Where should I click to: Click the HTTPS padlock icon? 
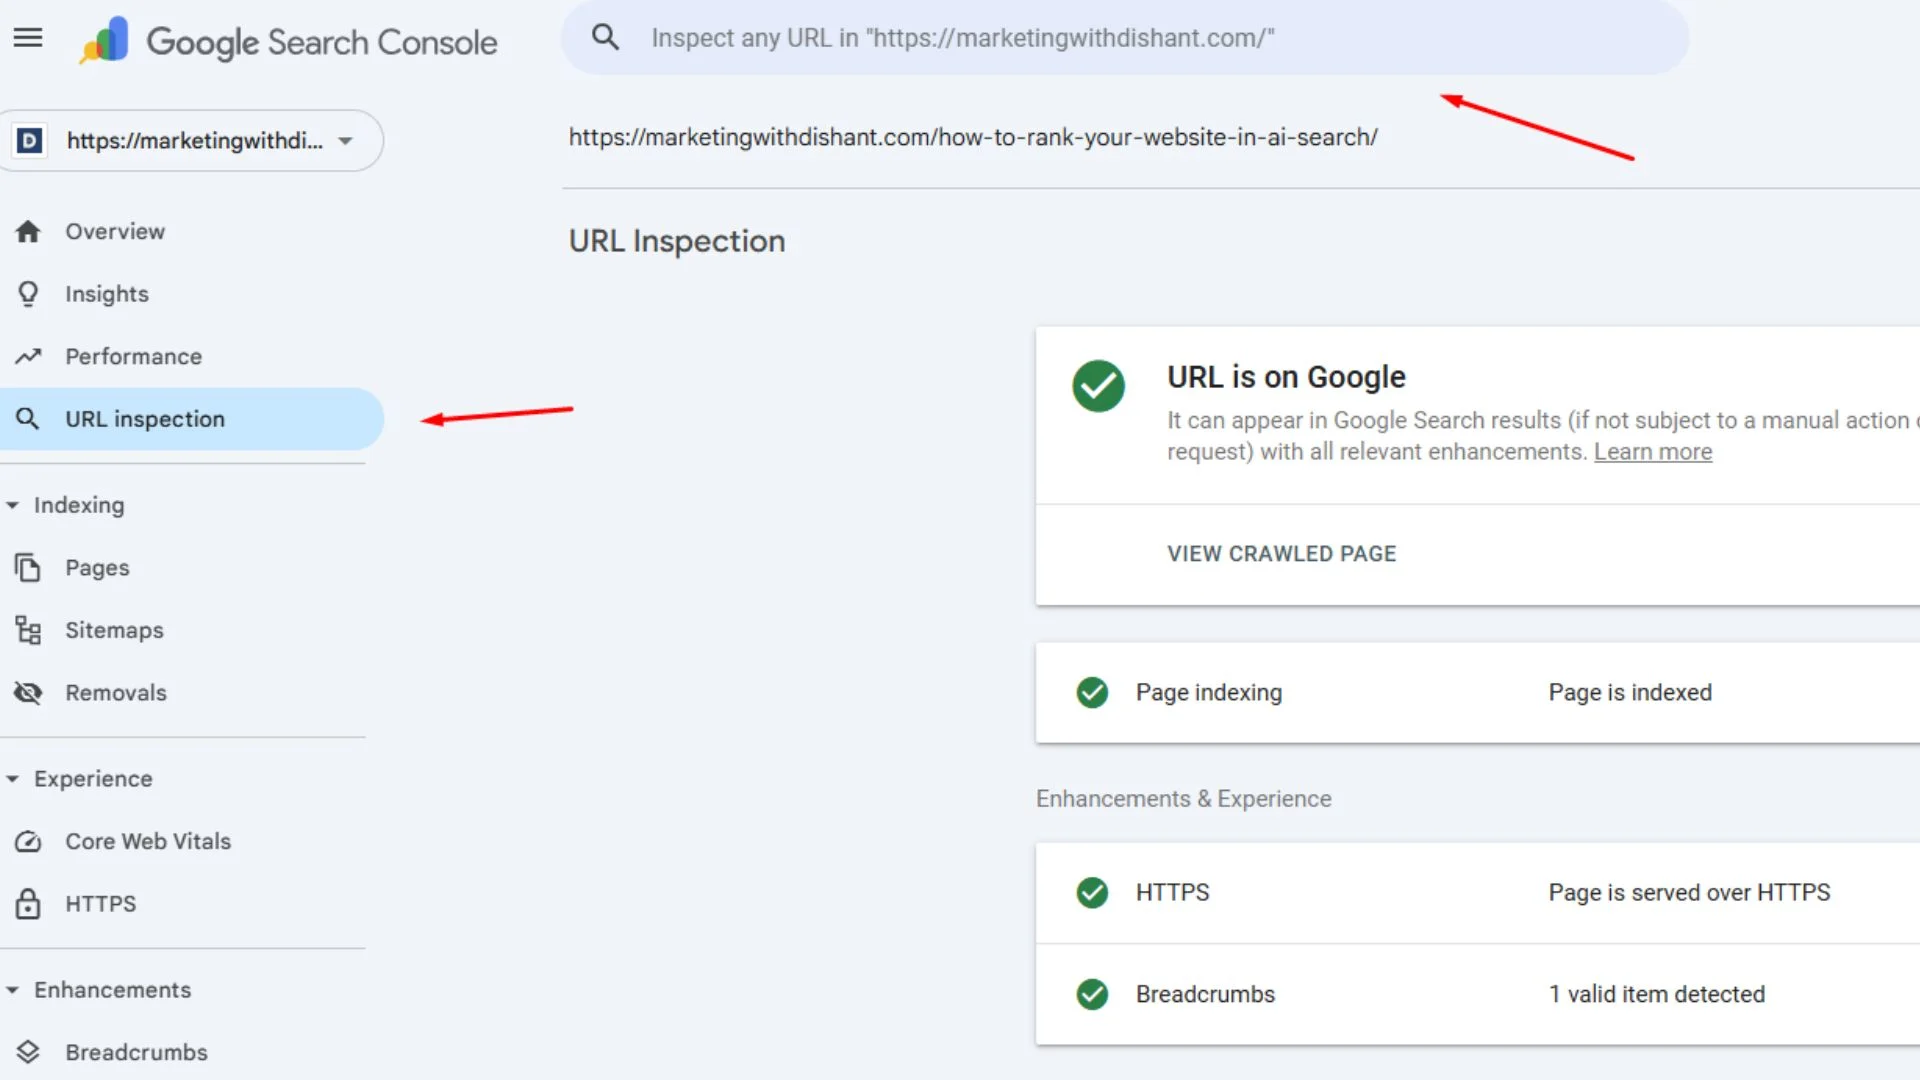tap(28, 903)
